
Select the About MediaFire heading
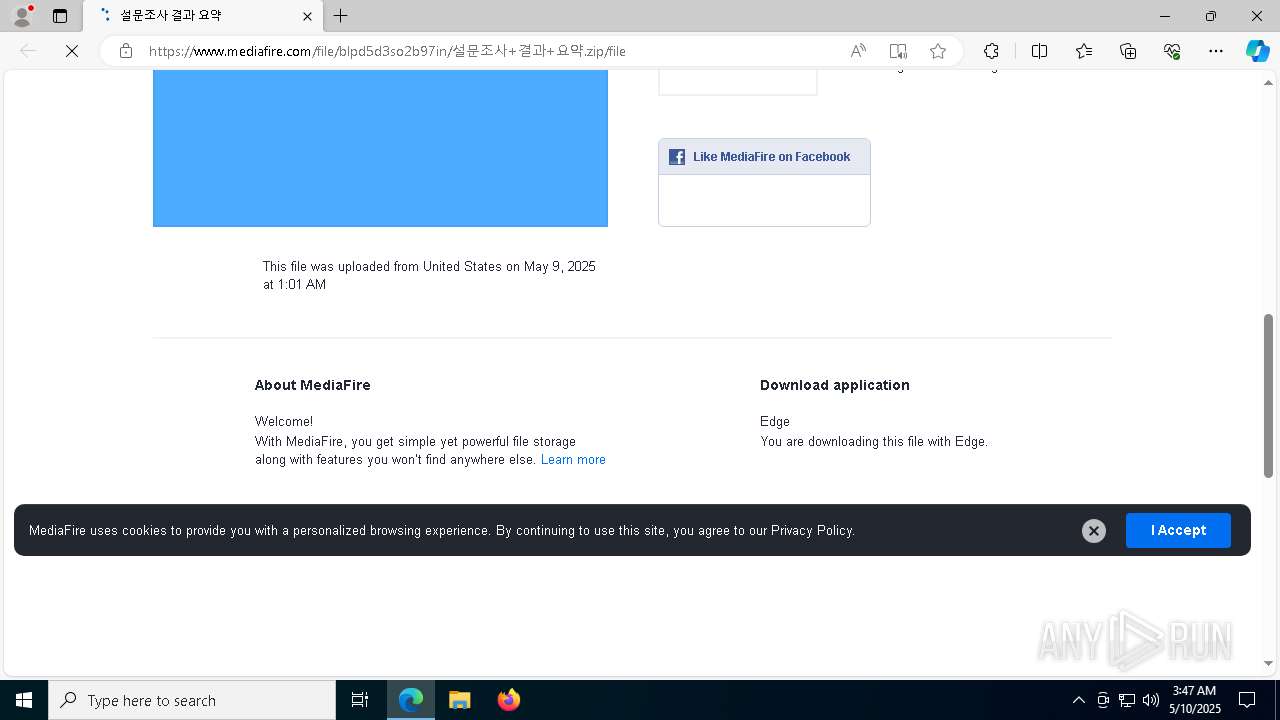click(x=312, y=385)
